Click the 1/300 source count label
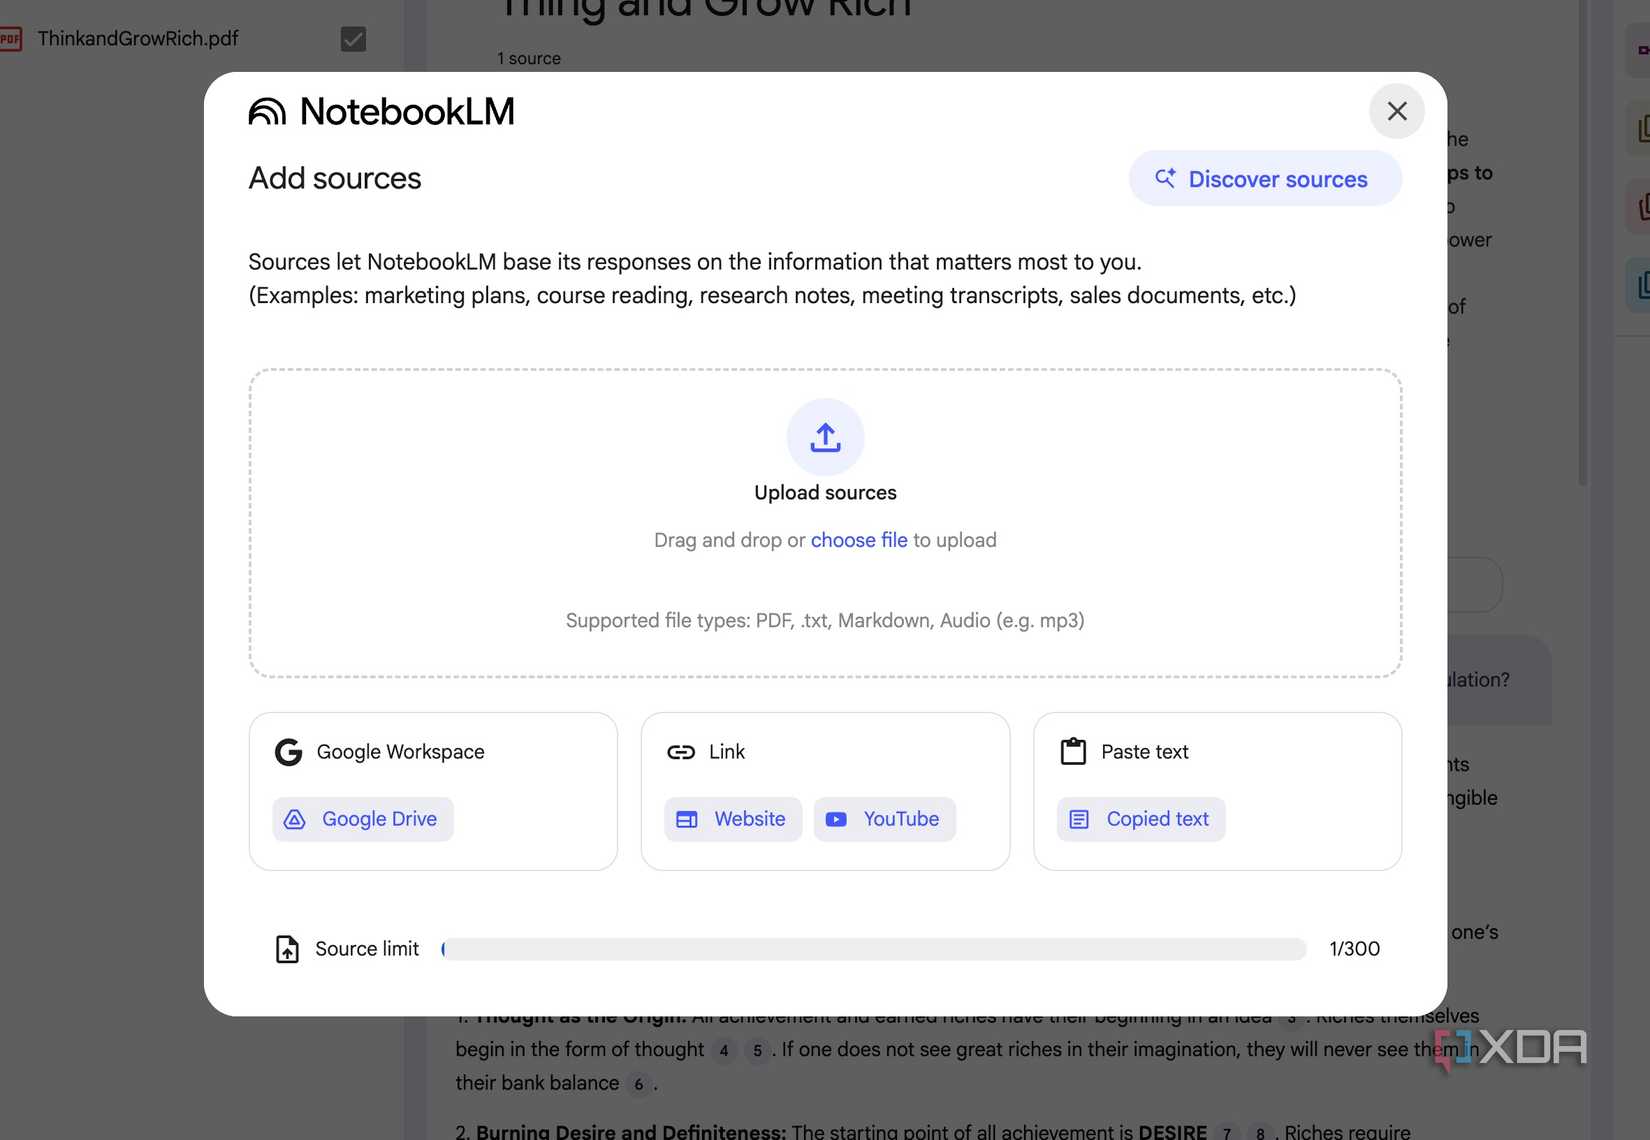Image resolution: width=1650 pixels, height=1140 pixels. 1354,949
